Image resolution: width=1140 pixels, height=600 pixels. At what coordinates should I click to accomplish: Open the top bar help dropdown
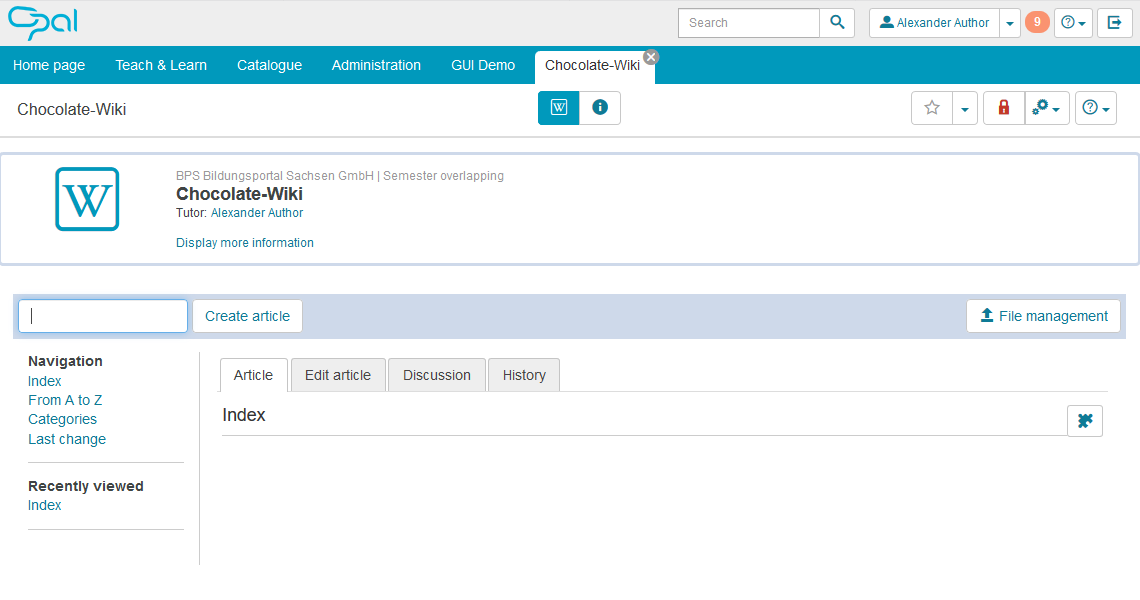(x=1073, y=23)
